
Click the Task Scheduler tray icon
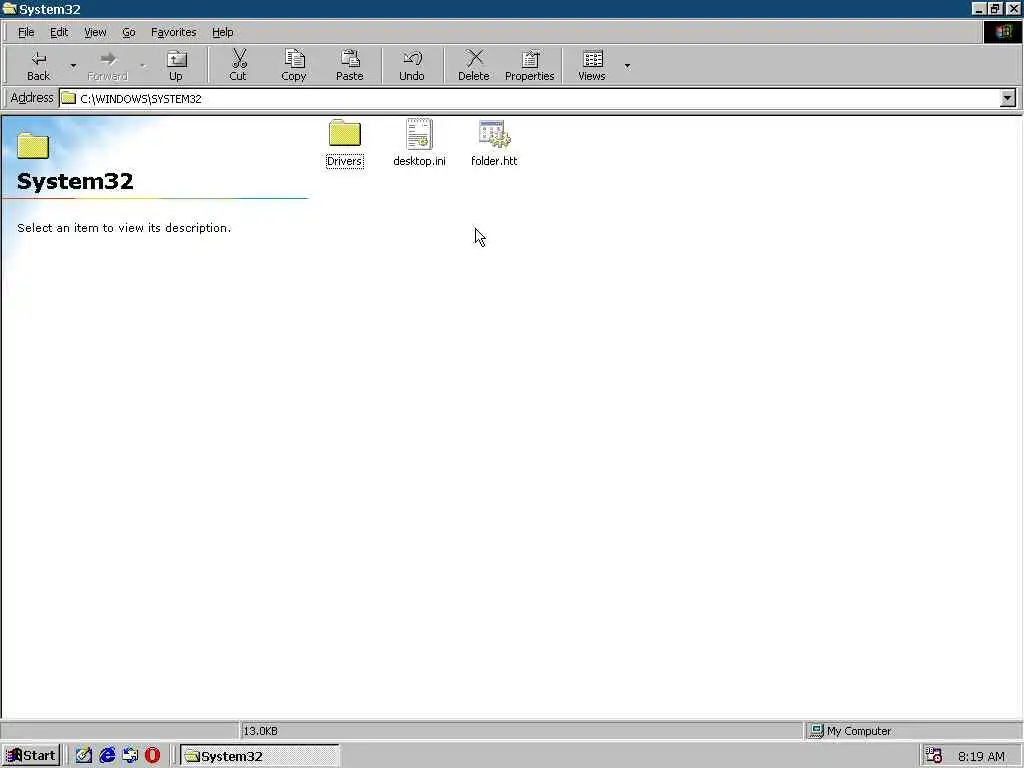(934, 756)
